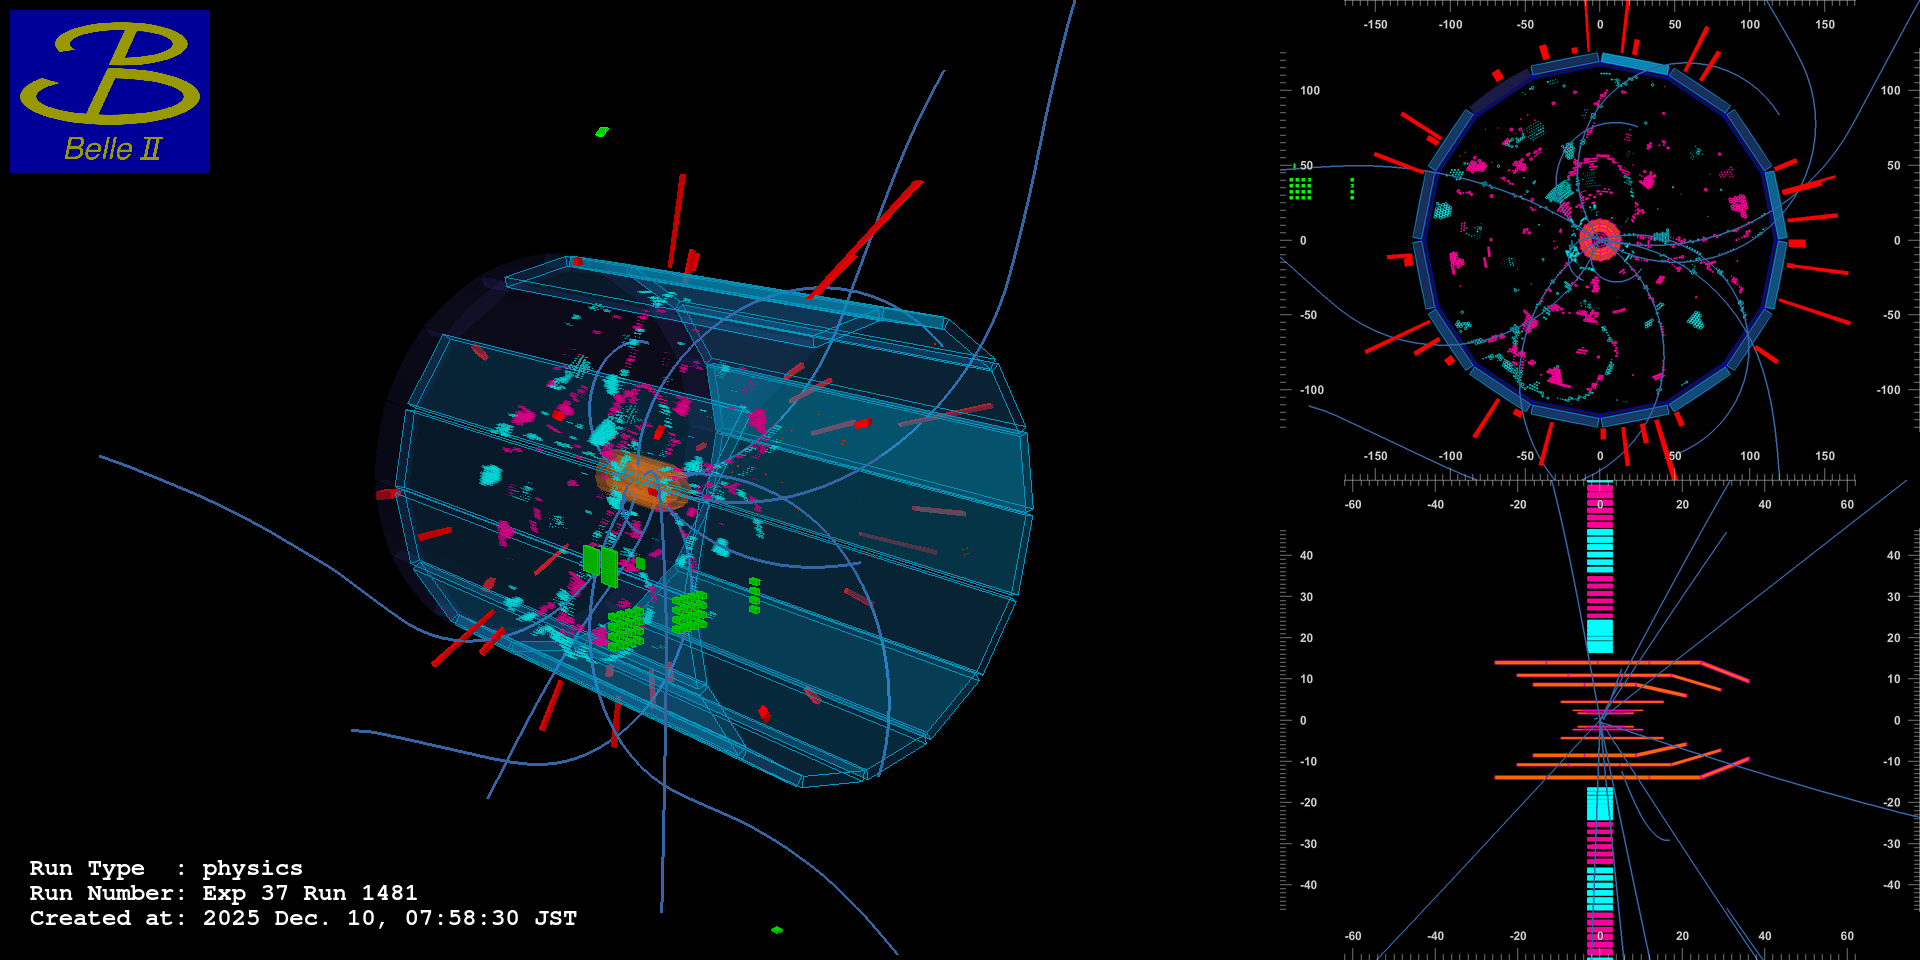Screen dimensions: 1920x960
Task: Click the longest upper orange layer bar
Action: coord(1597,662)
